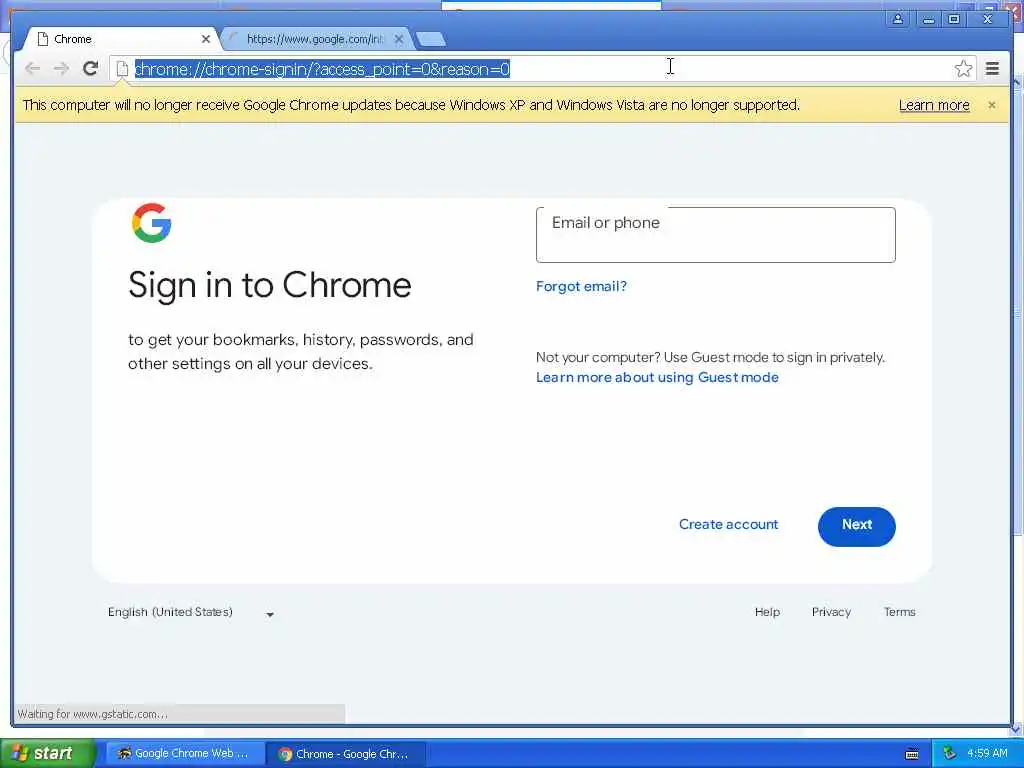This screenshot has width=1024, height=768.
Task: Open a new tab
Action: point(431,39)
